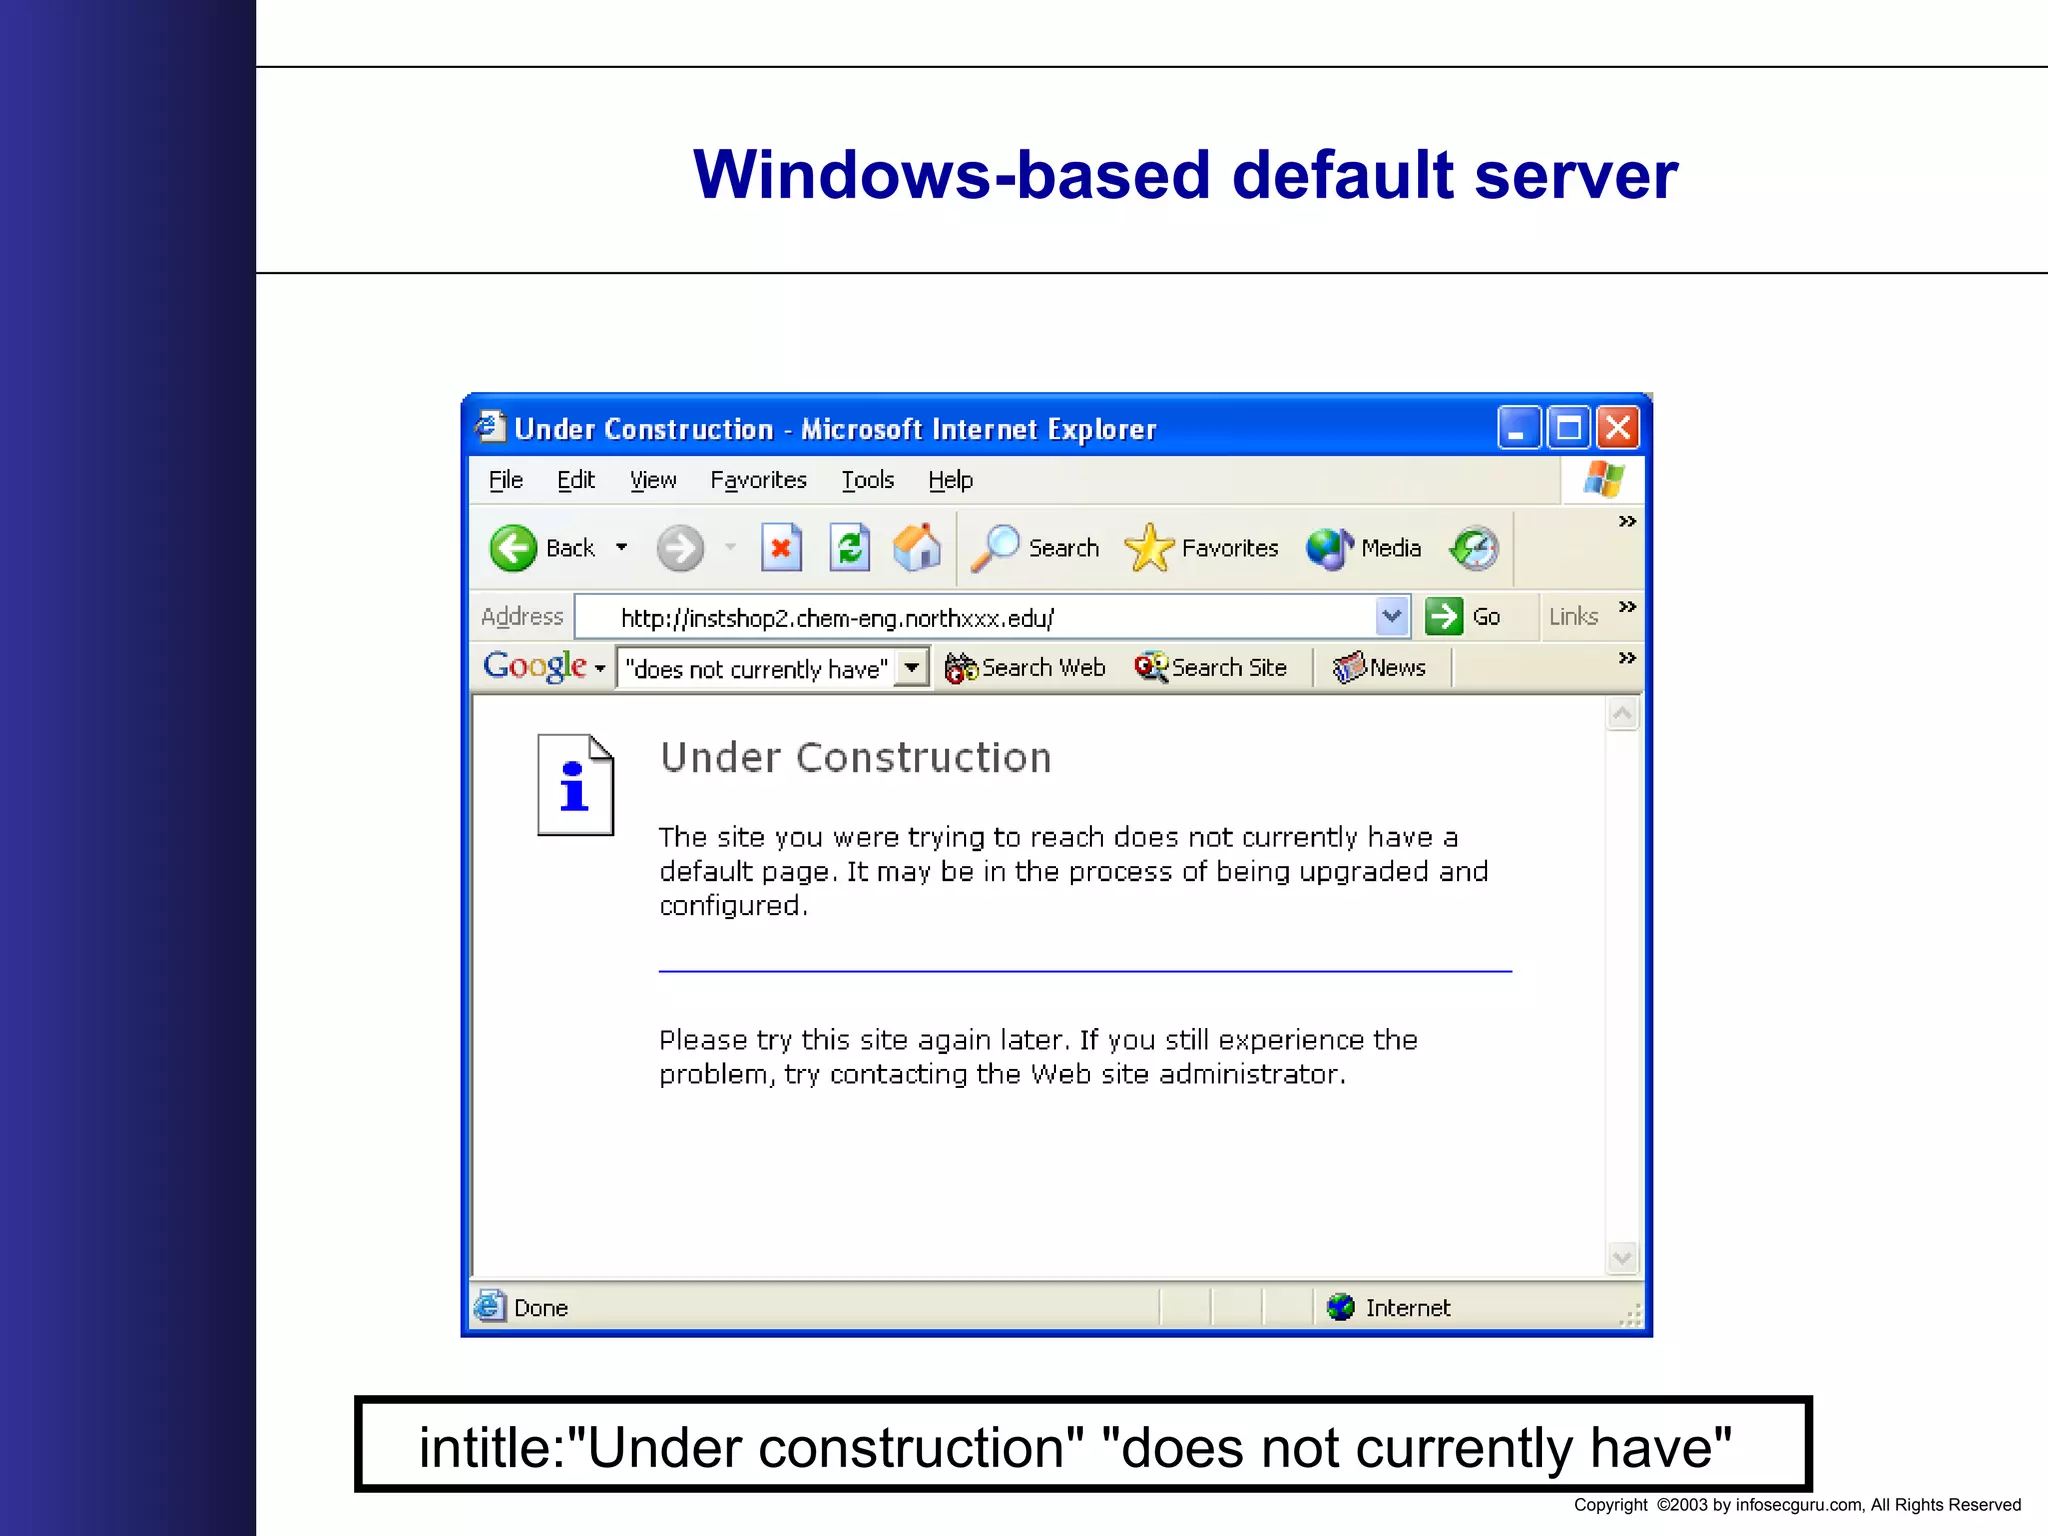The height and width of the screenshot is (1536, 2048).
Task: Open the Favorites menu
Action: pos(758,480)
